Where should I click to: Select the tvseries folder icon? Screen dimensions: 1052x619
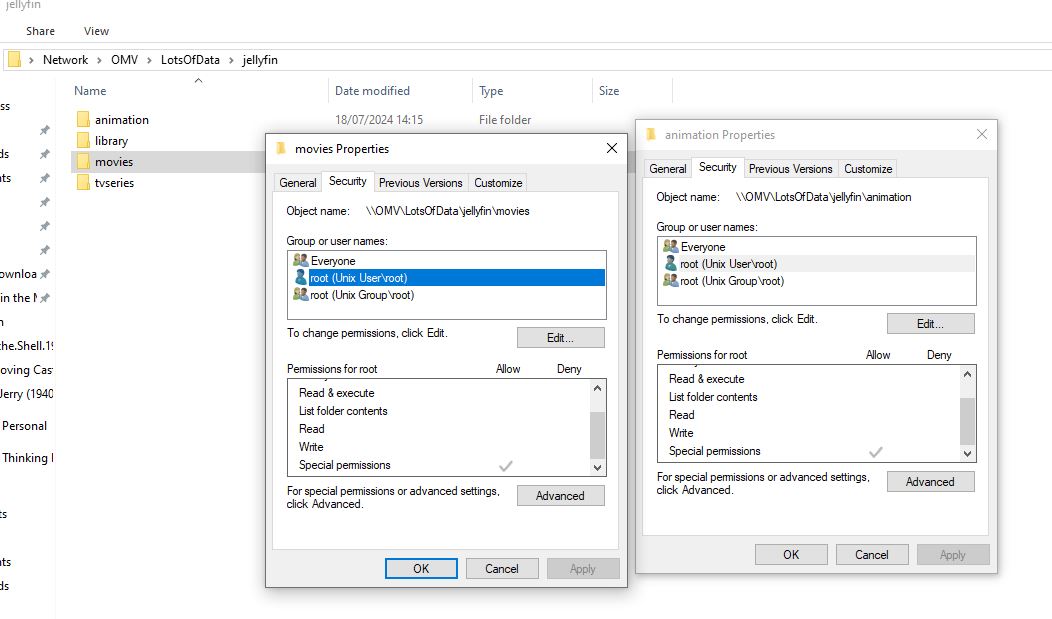tap(83, 183)
